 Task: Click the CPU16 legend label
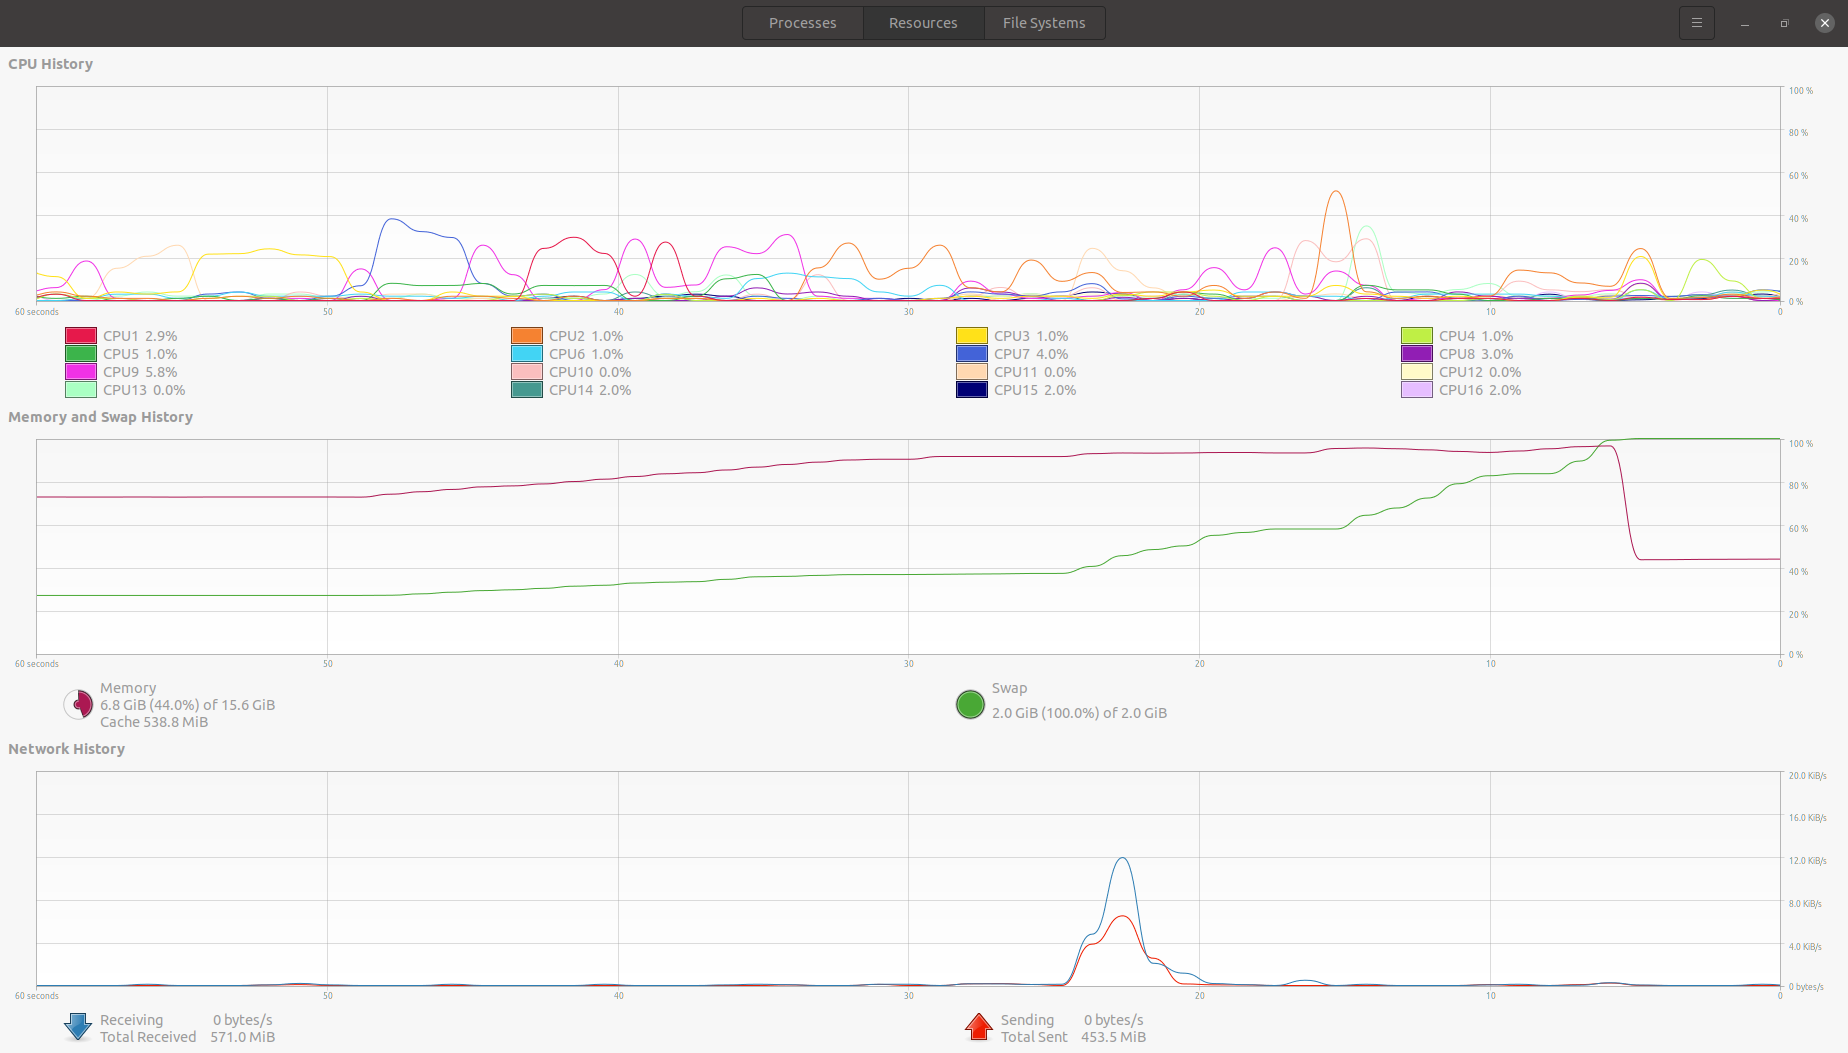[1479, 389]
